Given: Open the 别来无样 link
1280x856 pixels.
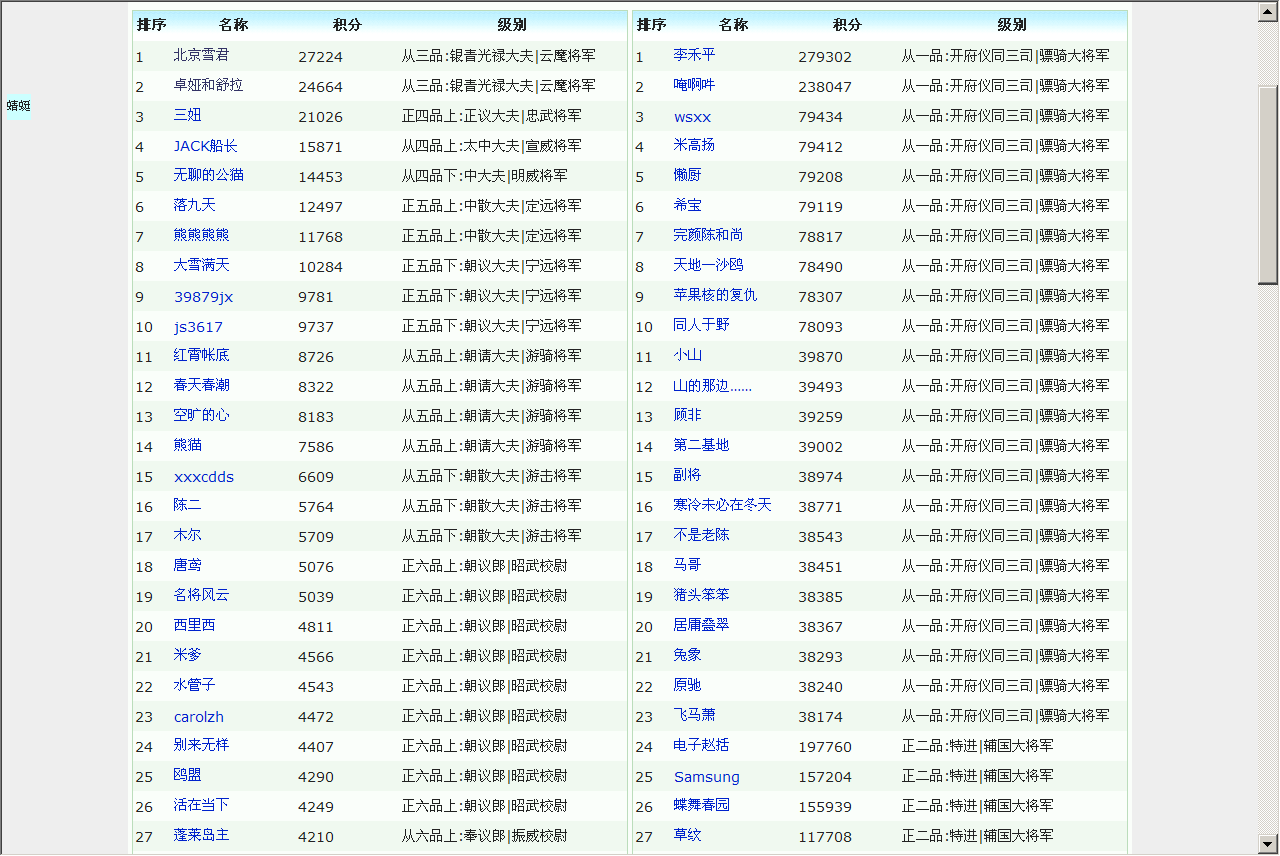Looking at the screenshot, I should click(x=202, y=745).
